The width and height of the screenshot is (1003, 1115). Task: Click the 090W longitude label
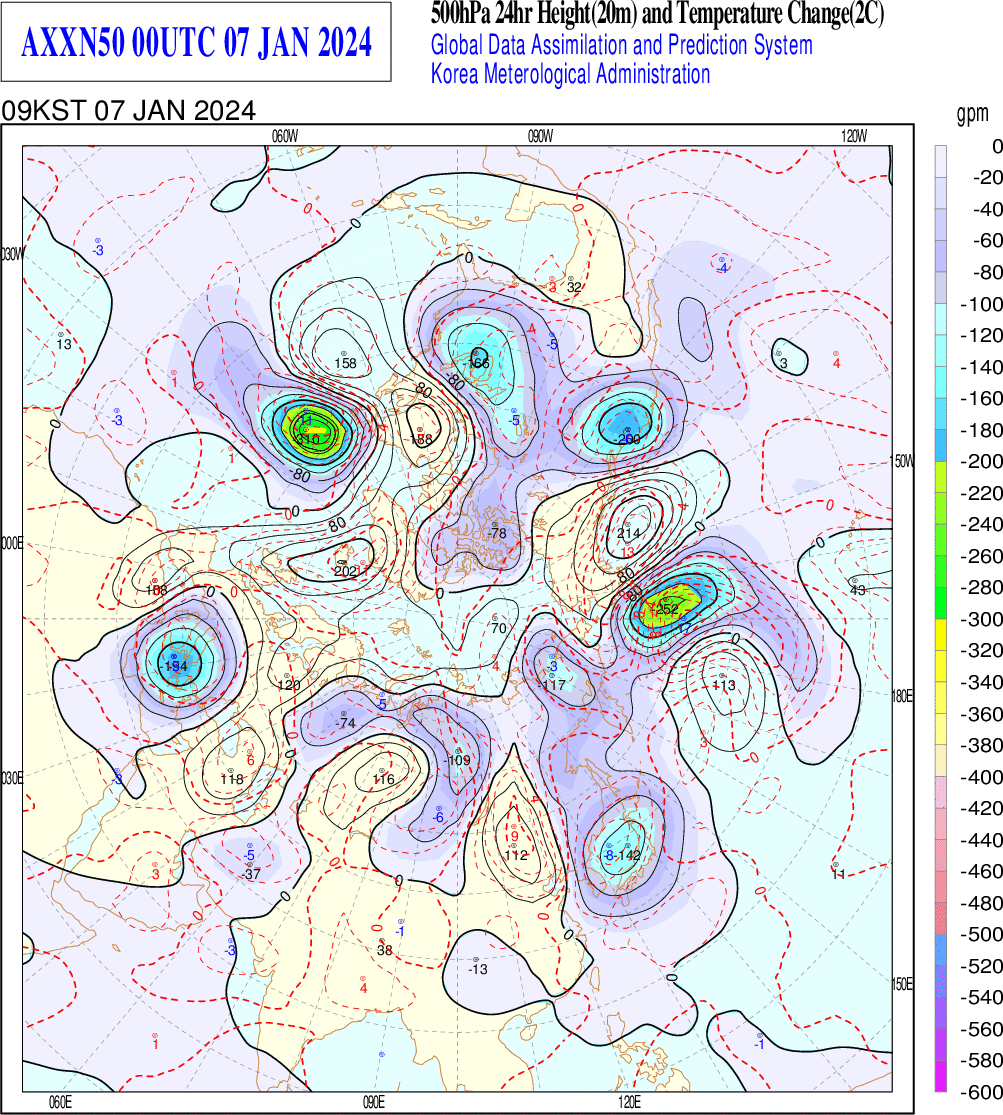coord(540,137)
